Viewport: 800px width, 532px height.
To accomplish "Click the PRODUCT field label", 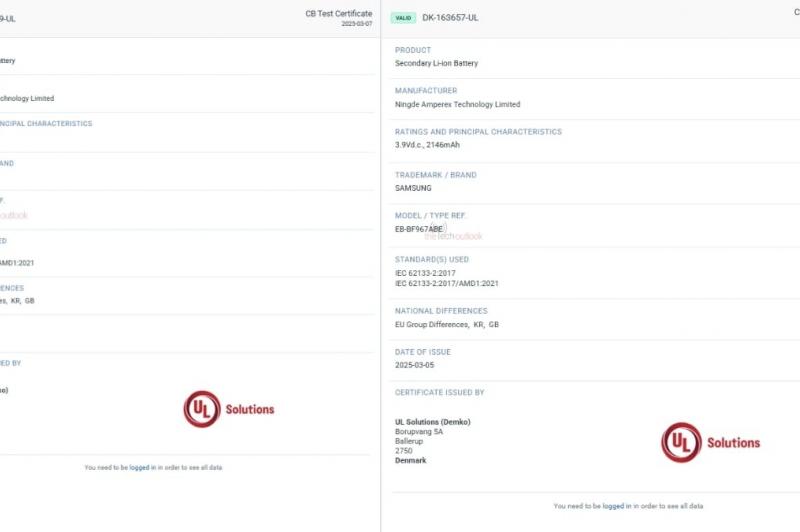I will coord(413,50).
